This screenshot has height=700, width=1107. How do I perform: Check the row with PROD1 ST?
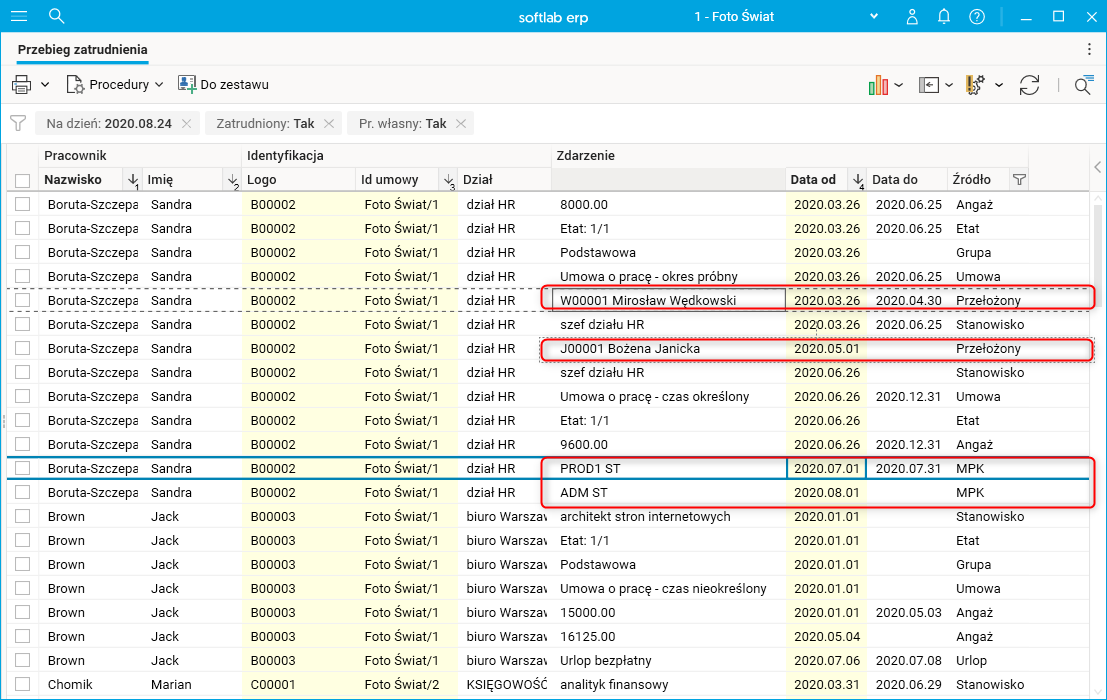pyautogui.click(x=22, y=468)
